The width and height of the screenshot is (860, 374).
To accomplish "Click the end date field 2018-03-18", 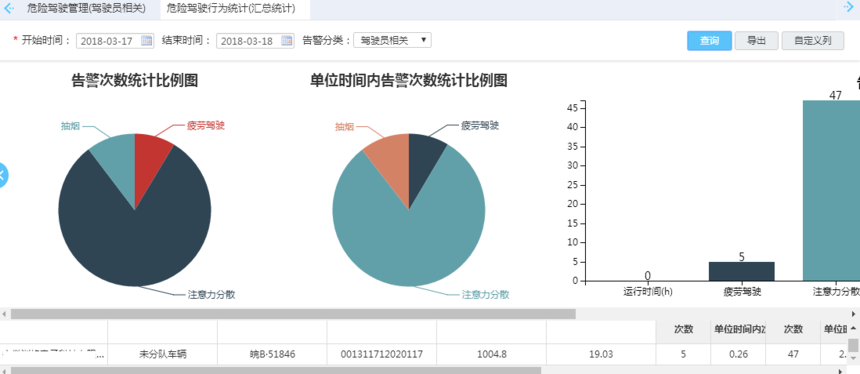I will pyautogui.click(x=255, y=41).
